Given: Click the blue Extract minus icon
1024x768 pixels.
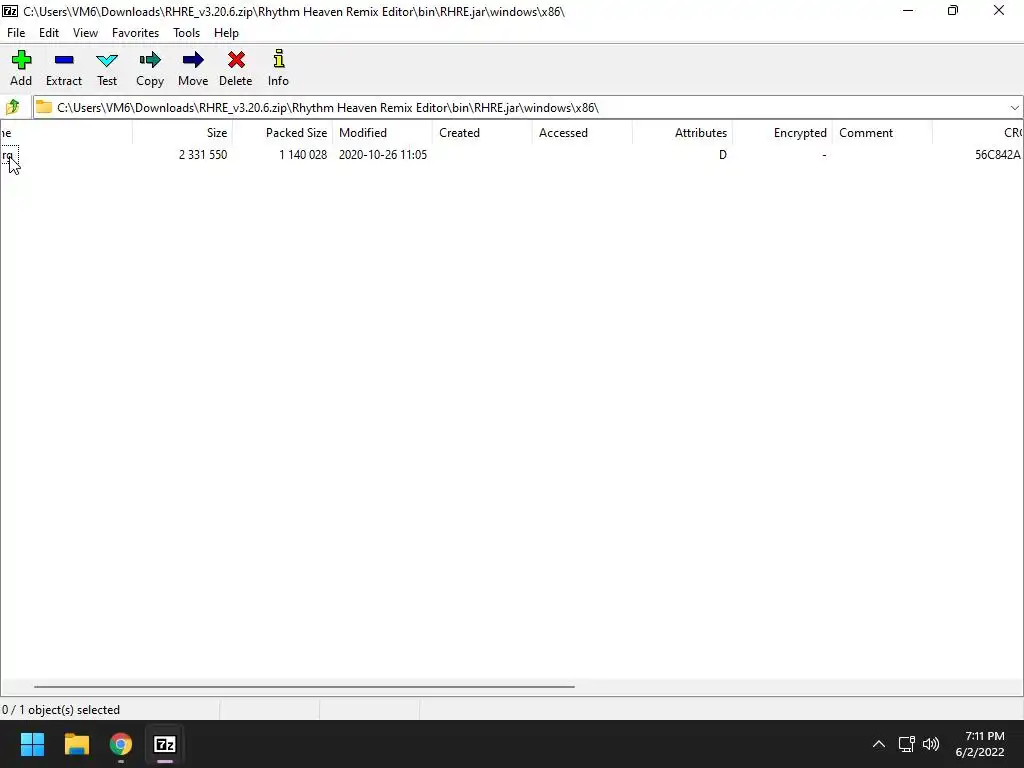Looking at the screenshot, I should 64,60.
